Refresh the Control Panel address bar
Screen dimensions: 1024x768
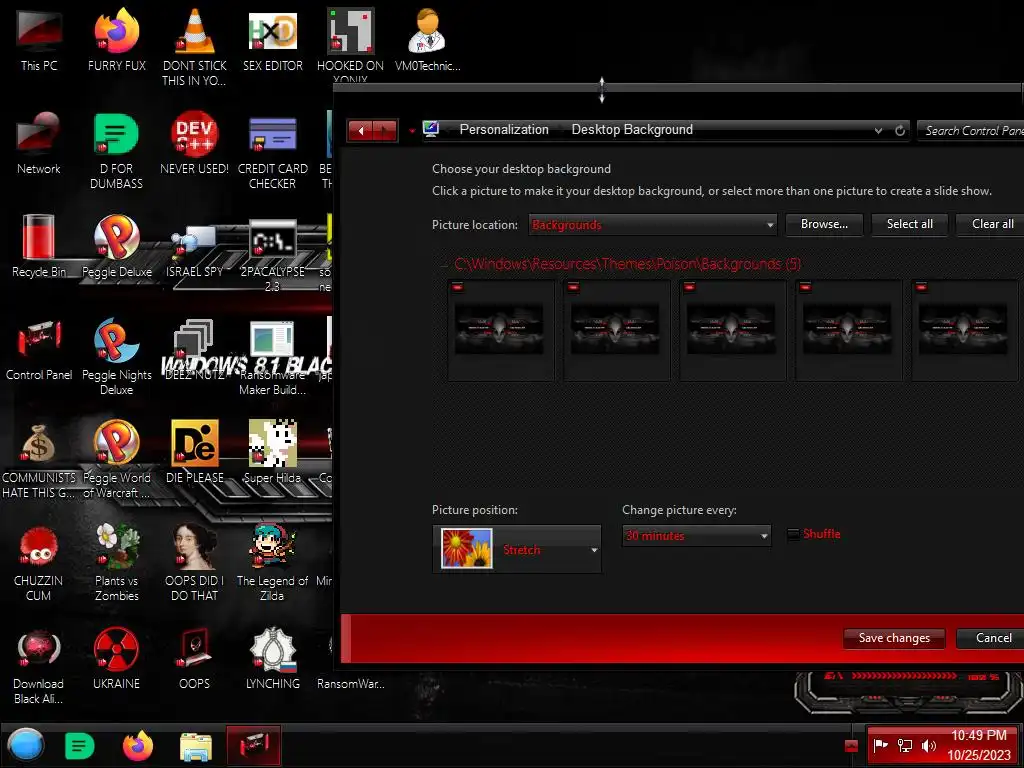[900, 131]
